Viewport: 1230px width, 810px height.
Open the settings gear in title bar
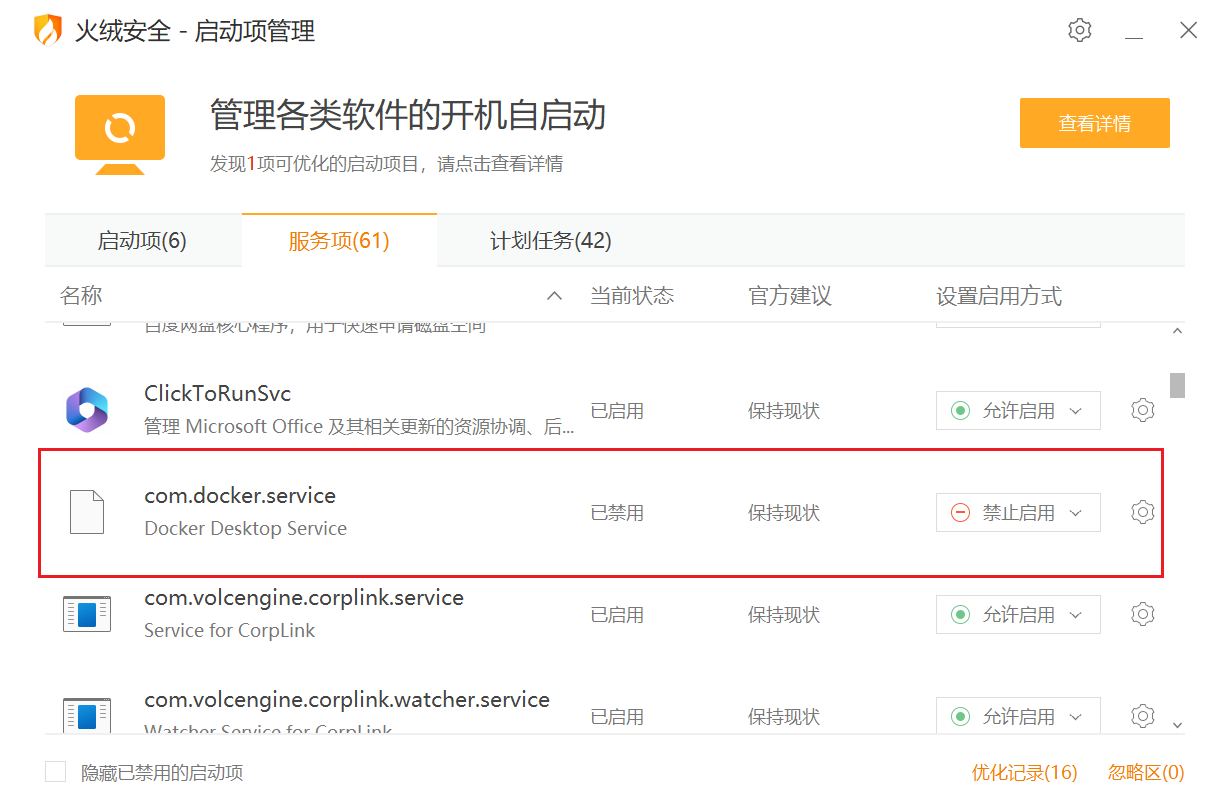coord(1079,30)
